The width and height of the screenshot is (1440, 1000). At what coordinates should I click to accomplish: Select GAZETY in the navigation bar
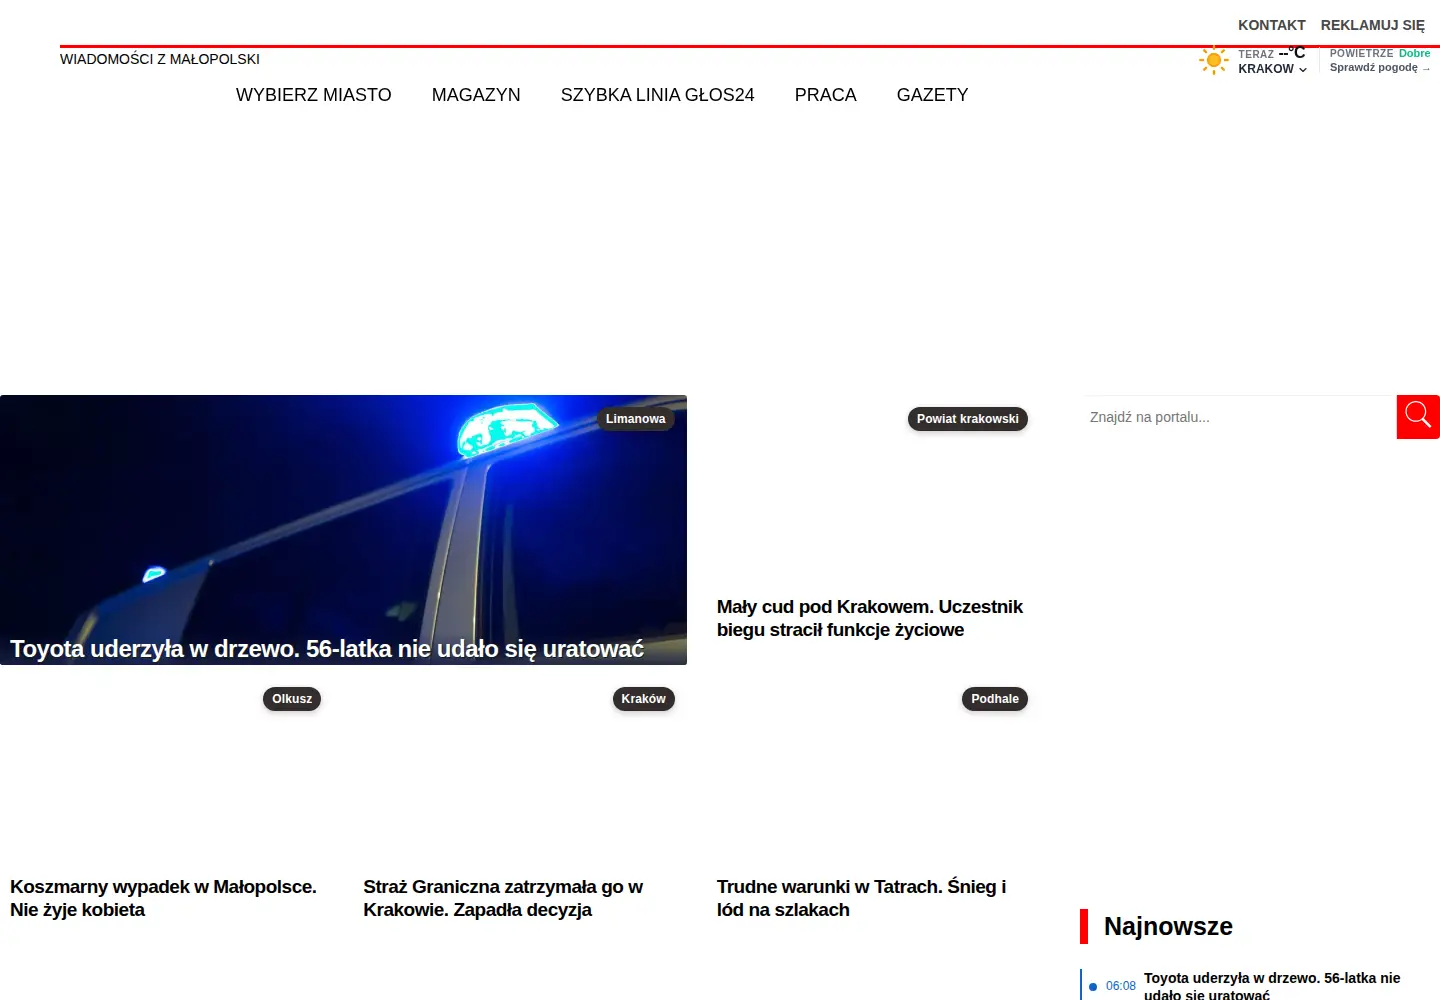click(x=933, y=95)
